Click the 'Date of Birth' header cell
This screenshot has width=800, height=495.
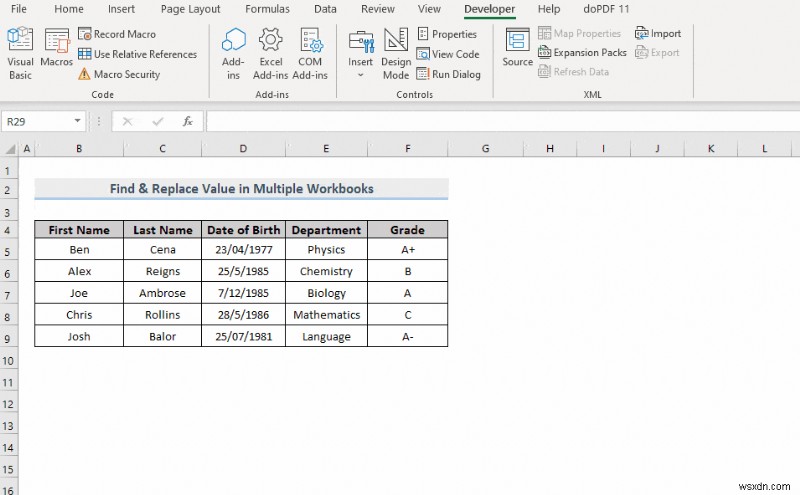coord(243,230)
